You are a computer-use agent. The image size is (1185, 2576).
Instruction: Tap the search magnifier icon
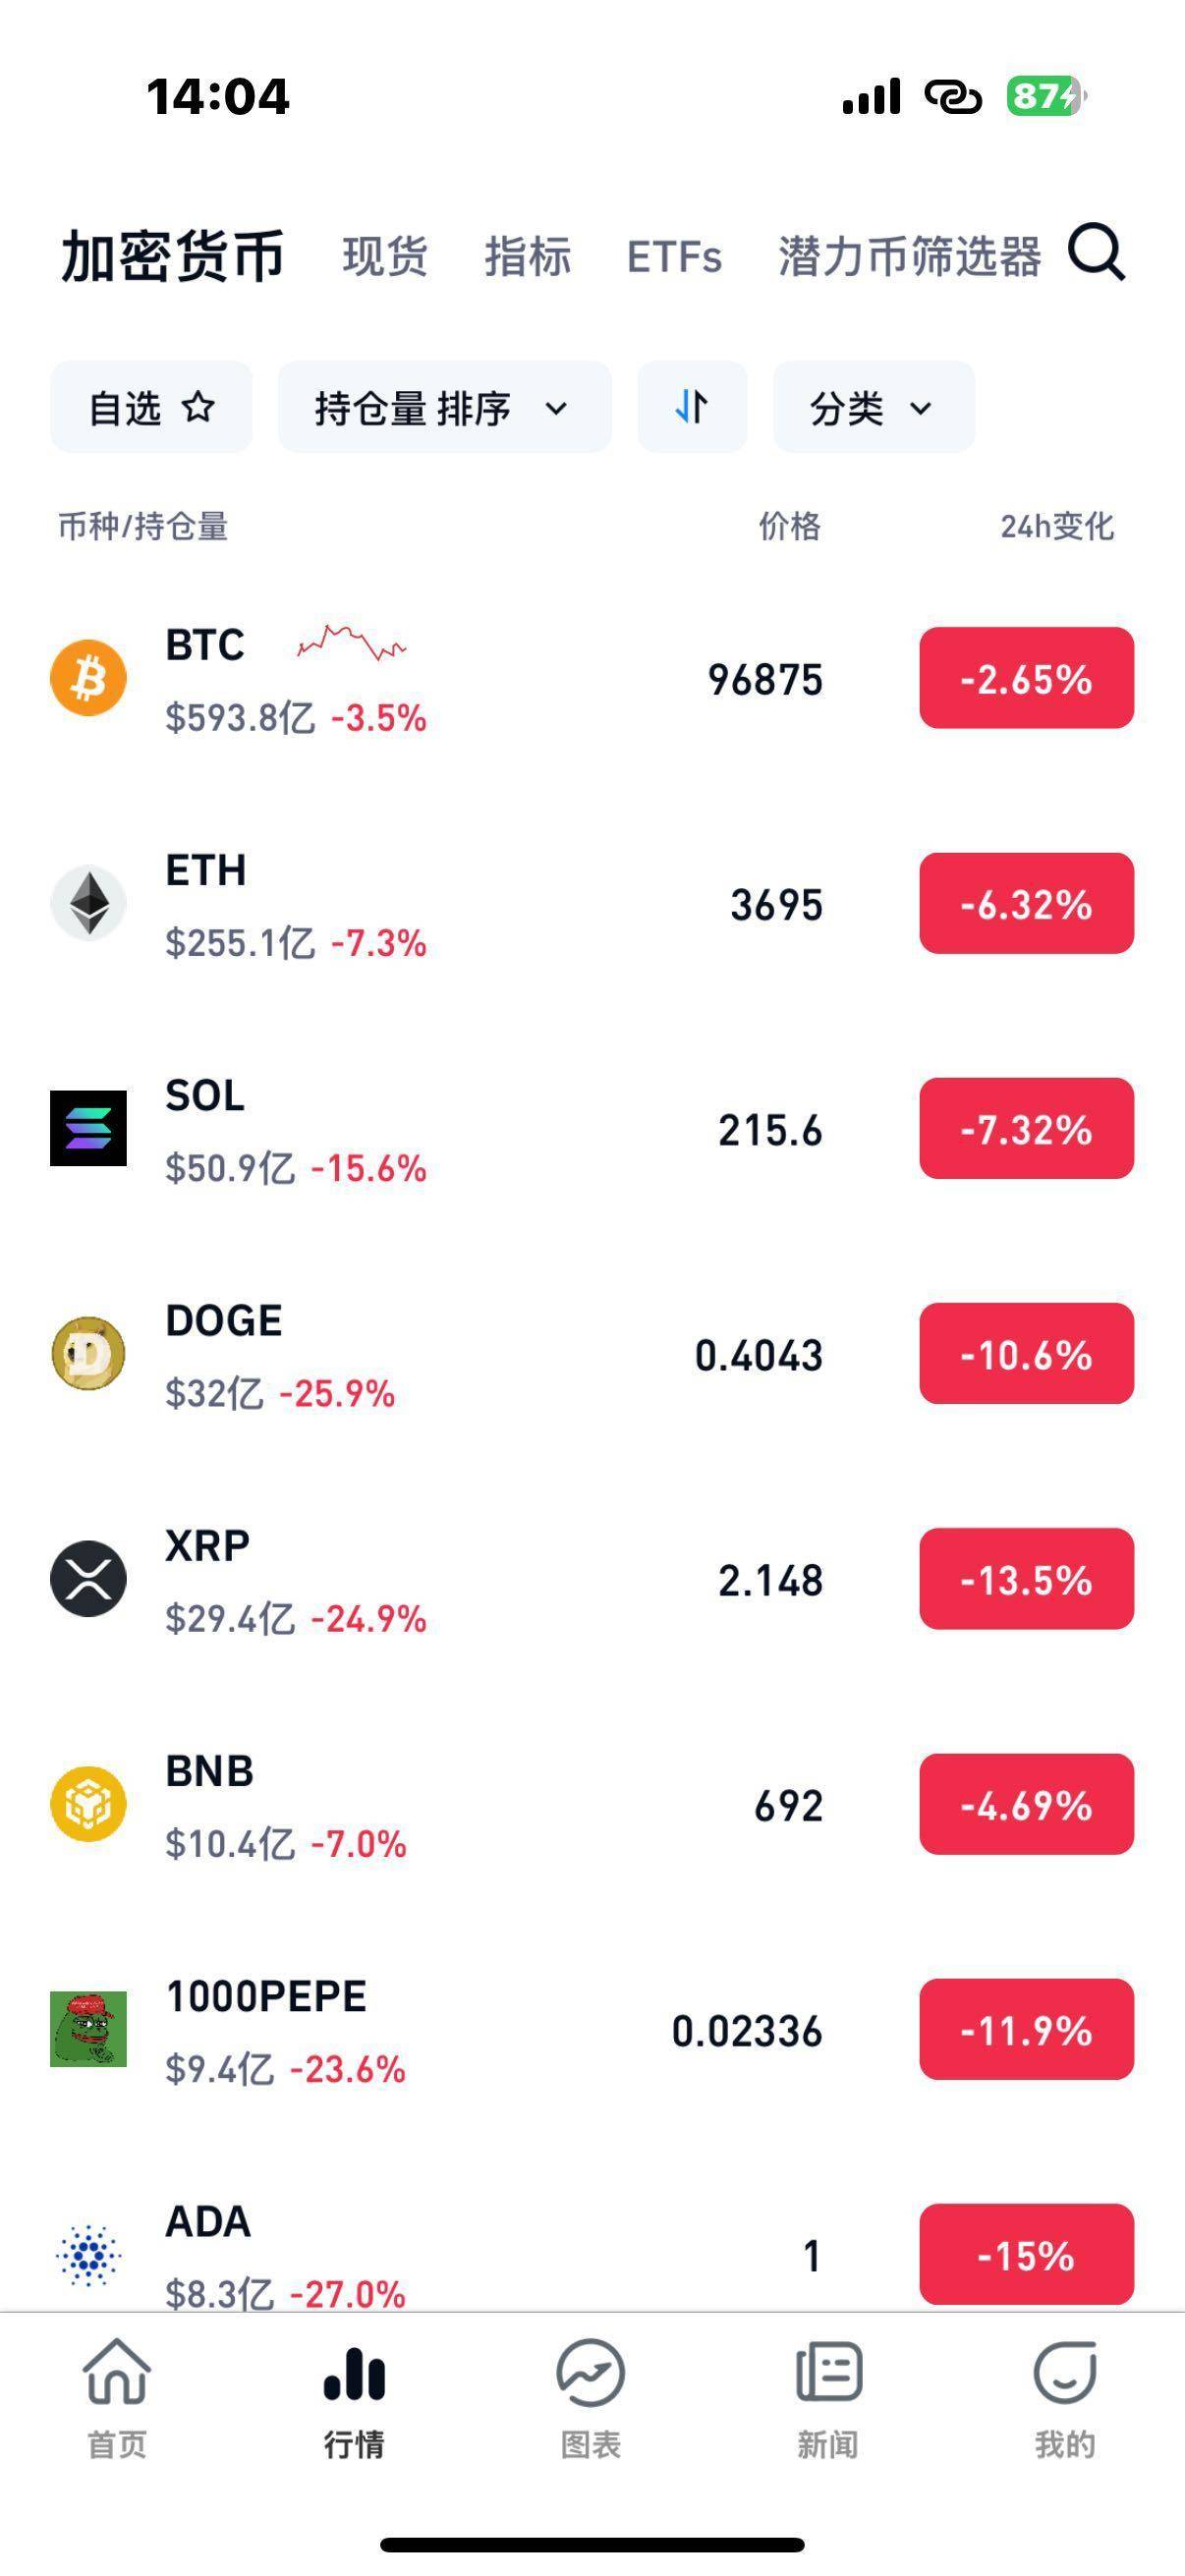coord(1097,253)
